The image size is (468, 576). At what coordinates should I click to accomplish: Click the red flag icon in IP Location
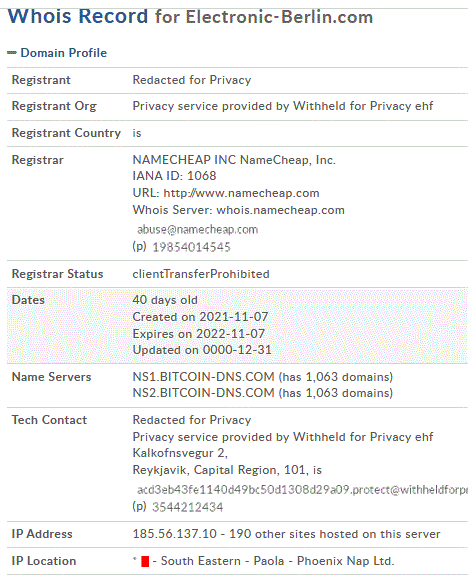point(145,561)
